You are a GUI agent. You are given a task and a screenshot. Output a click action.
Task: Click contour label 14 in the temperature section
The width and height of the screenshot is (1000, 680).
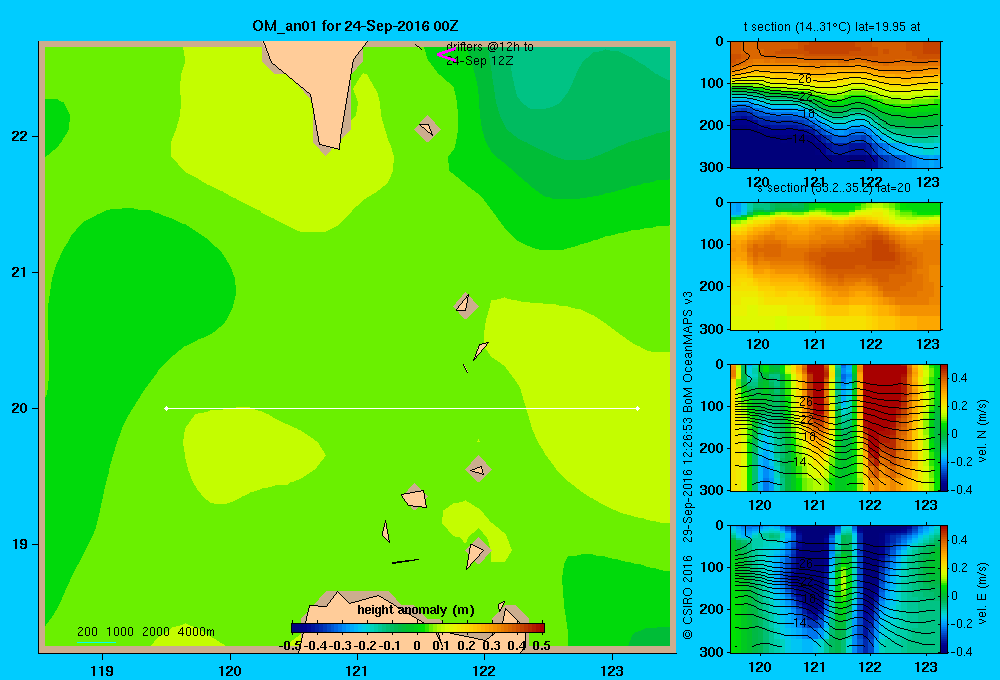[798, 138]
